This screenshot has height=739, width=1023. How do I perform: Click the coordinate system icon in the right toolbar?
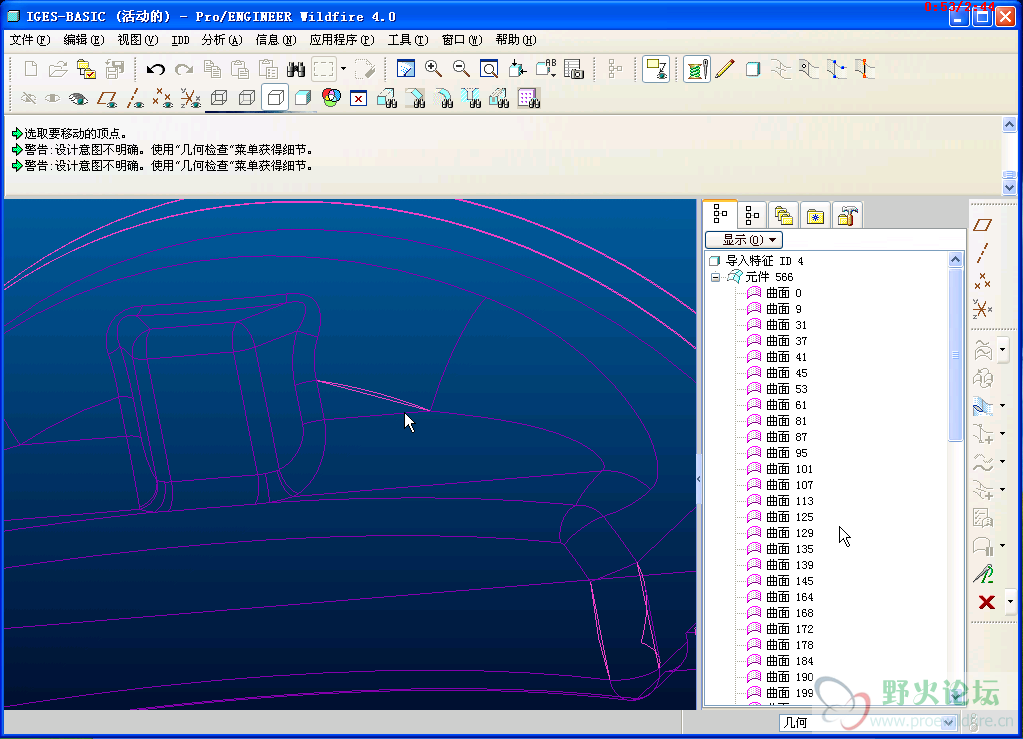(x=983, y=309)
